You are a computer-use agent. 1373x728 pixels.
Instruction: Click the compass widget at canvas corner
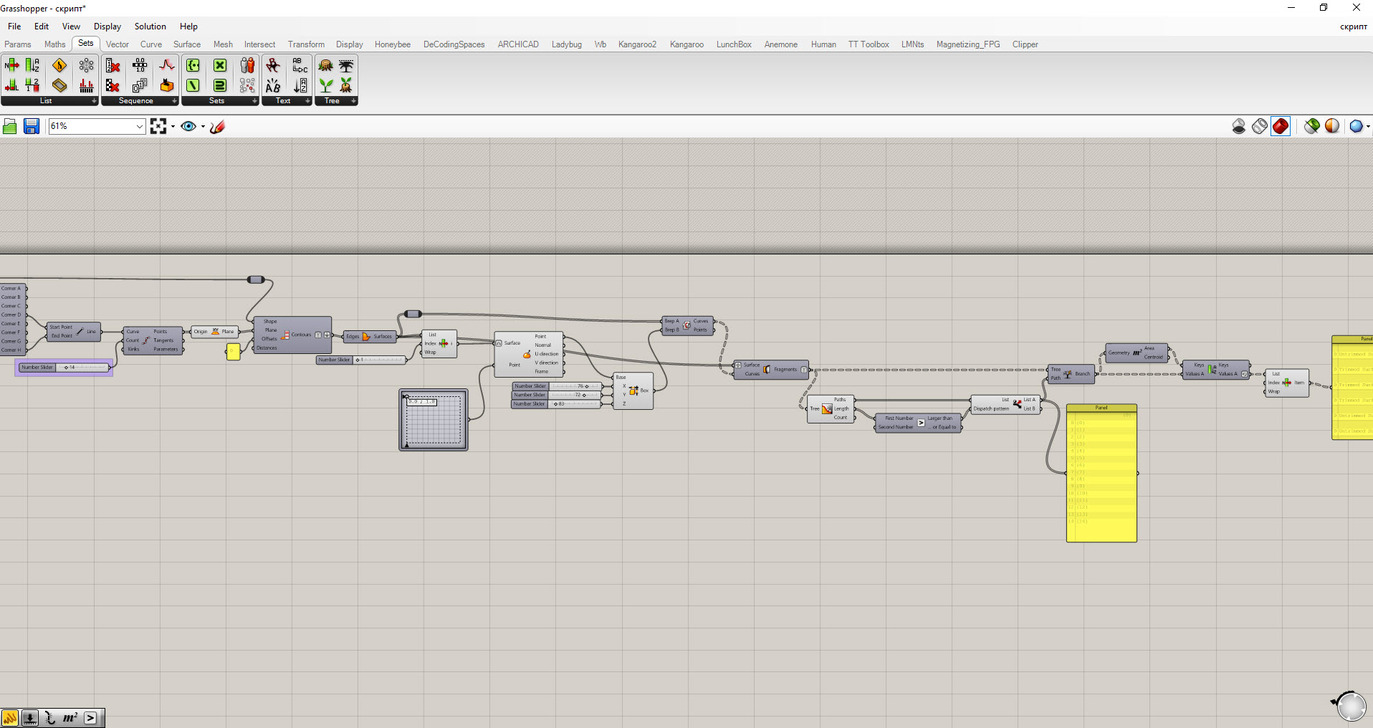(x=1350, y=706)
